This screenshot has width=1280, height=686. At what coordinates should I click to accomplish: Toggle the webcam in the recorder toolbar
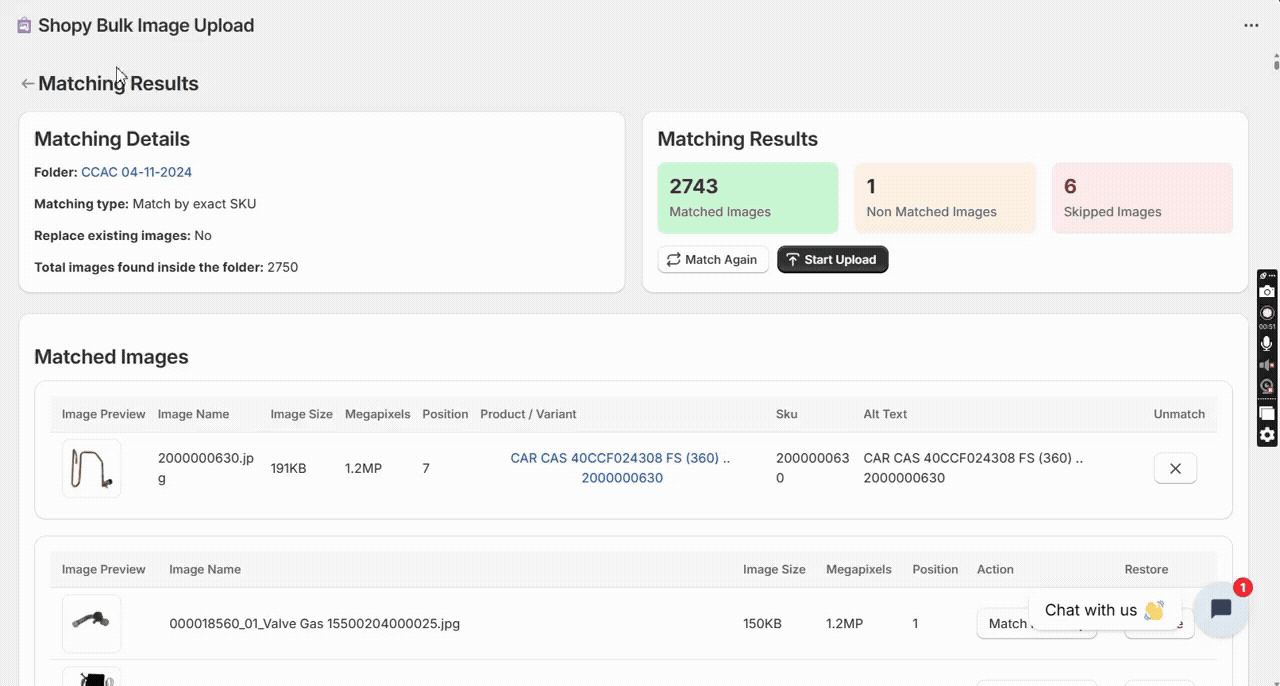click(1267, 386)
